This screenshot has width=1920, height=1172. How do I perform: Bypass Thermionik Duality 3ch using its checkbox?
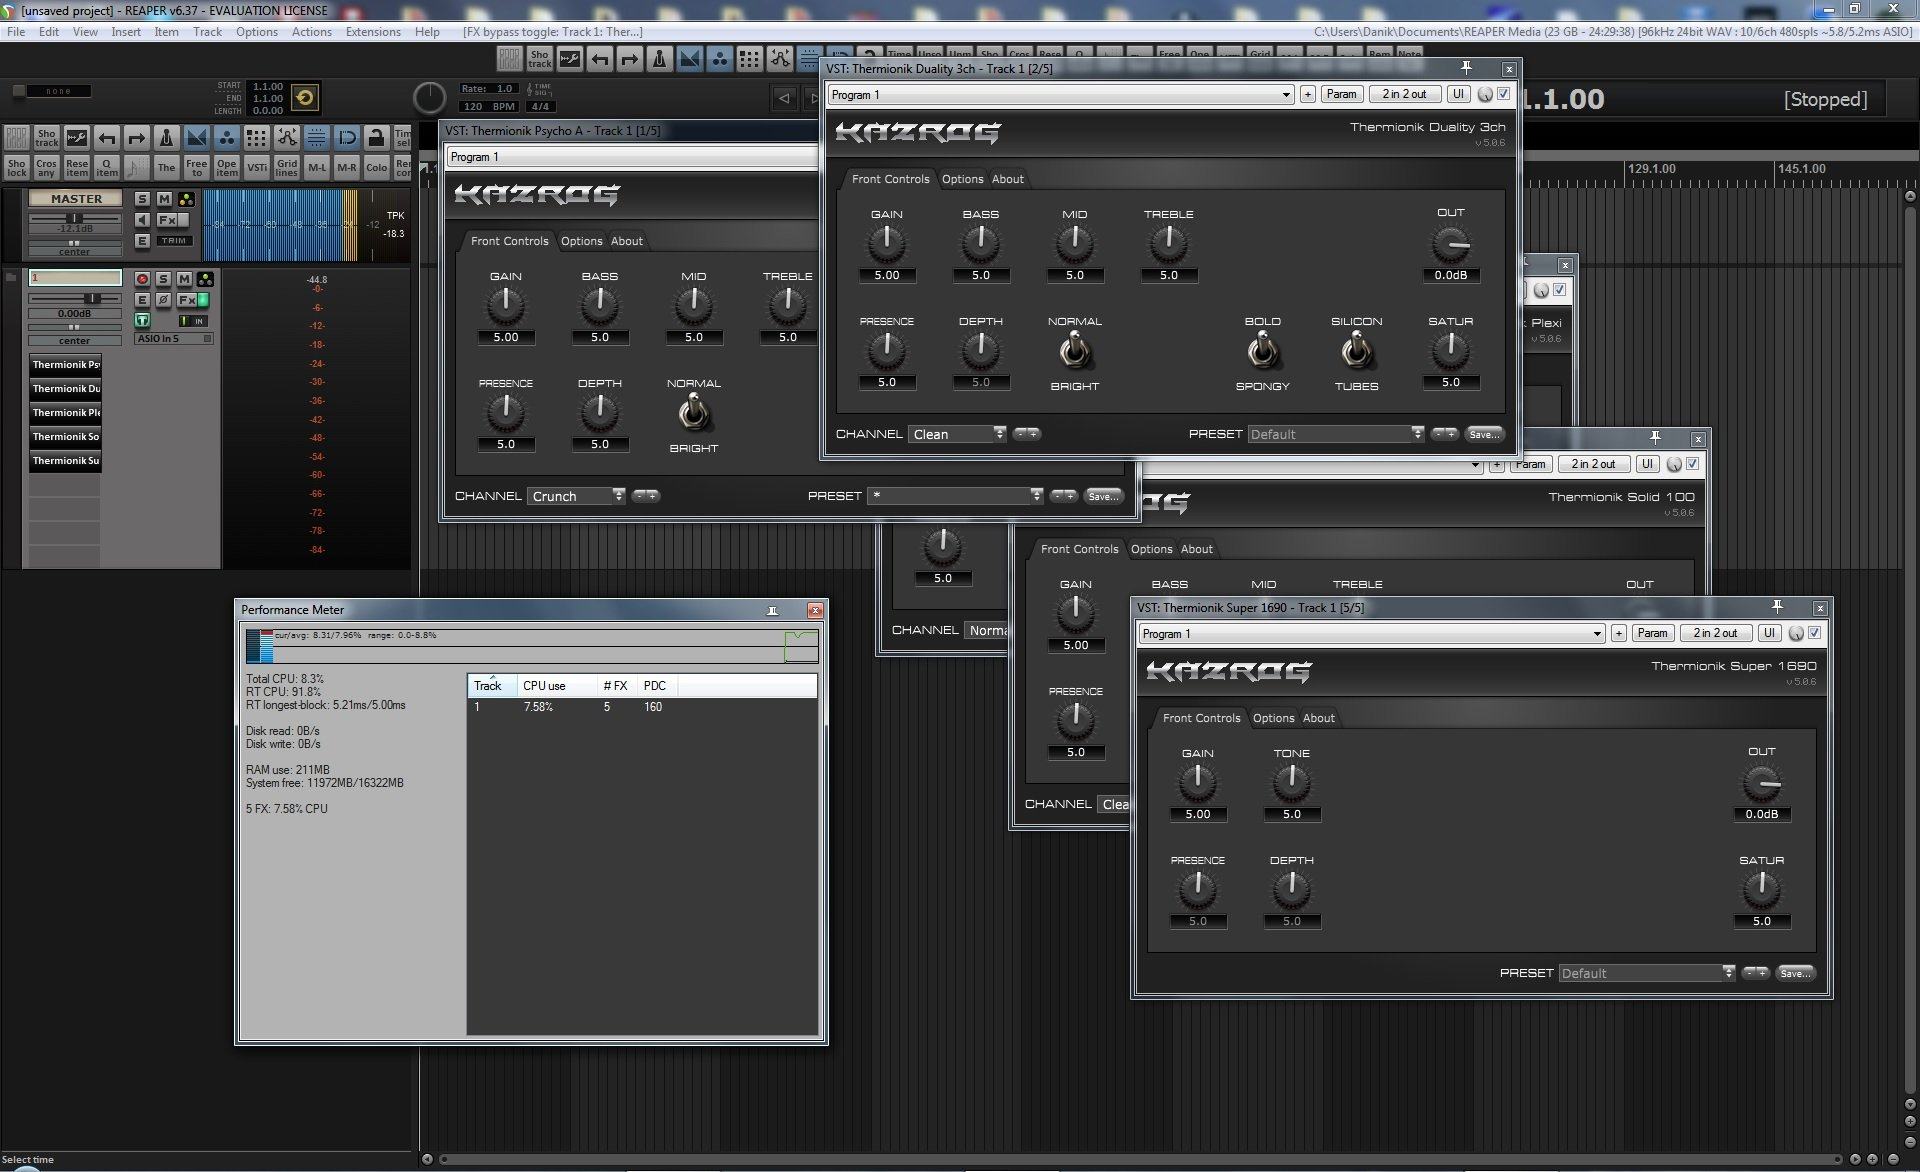[x=1503, y=94]
